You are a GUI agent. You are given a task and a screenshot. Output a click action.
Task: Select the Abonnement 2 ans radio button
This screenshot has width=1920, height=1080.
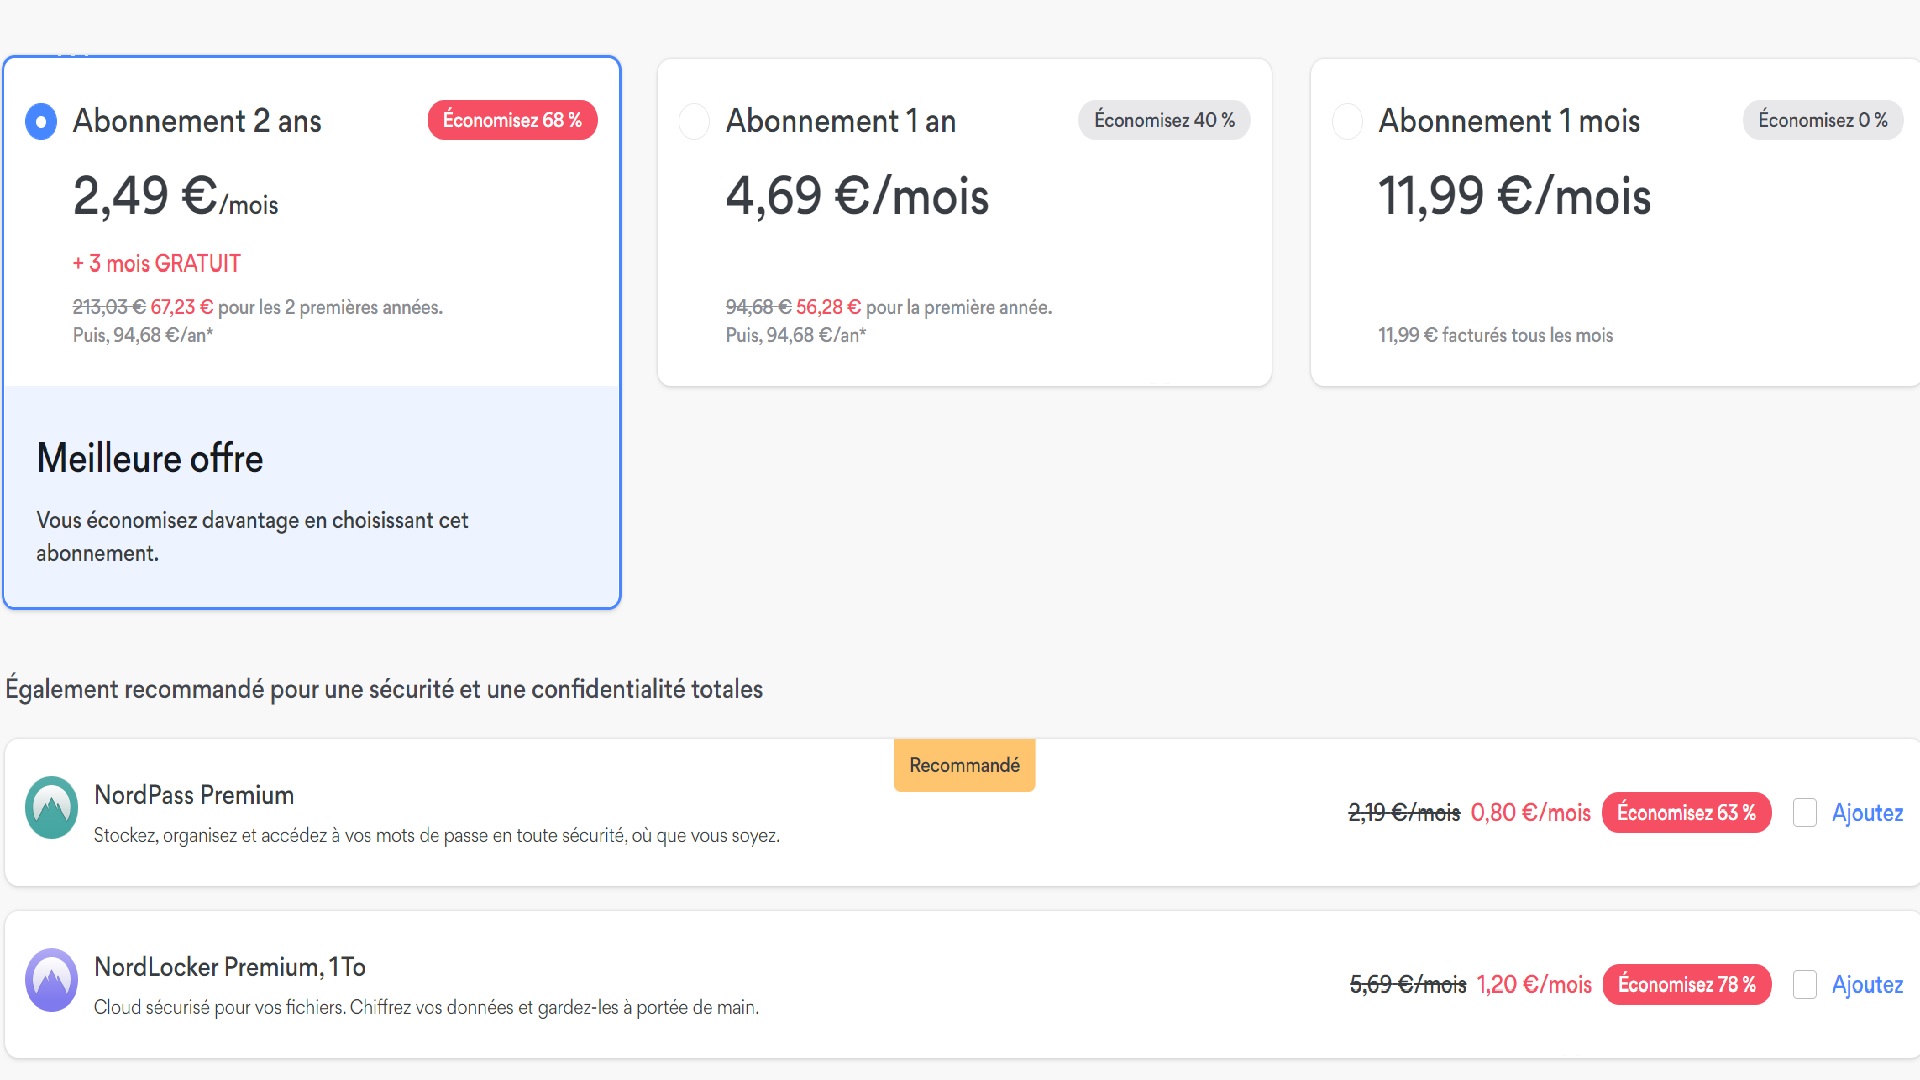[x=41, y=122]
